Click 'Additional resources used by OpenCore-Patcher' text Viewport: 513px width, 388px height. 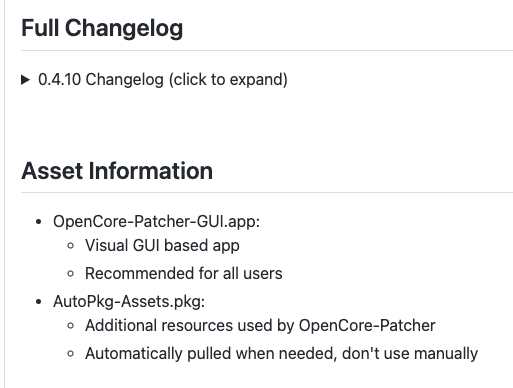(260, 326)
